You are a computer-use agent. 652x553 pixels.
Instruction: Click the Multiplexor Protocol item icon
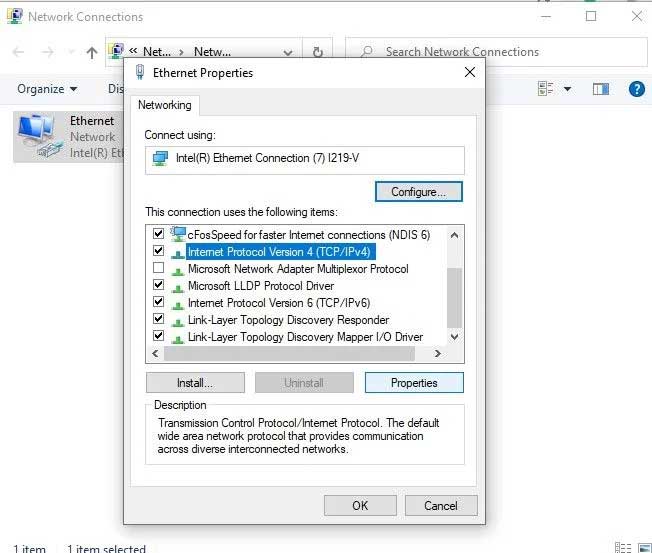178,271
